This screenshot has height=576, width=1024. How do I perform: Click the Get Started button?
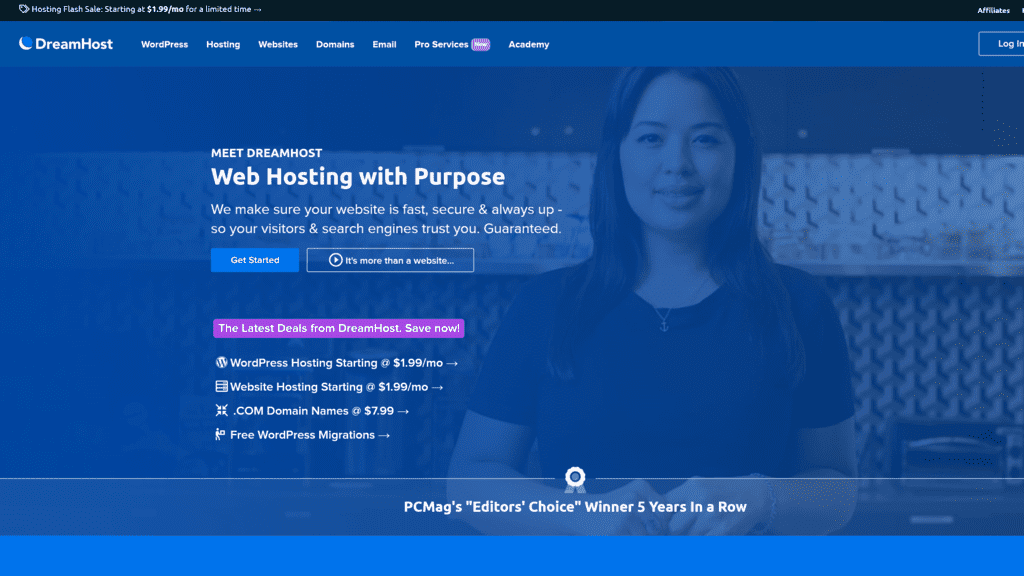click(255, 260)
